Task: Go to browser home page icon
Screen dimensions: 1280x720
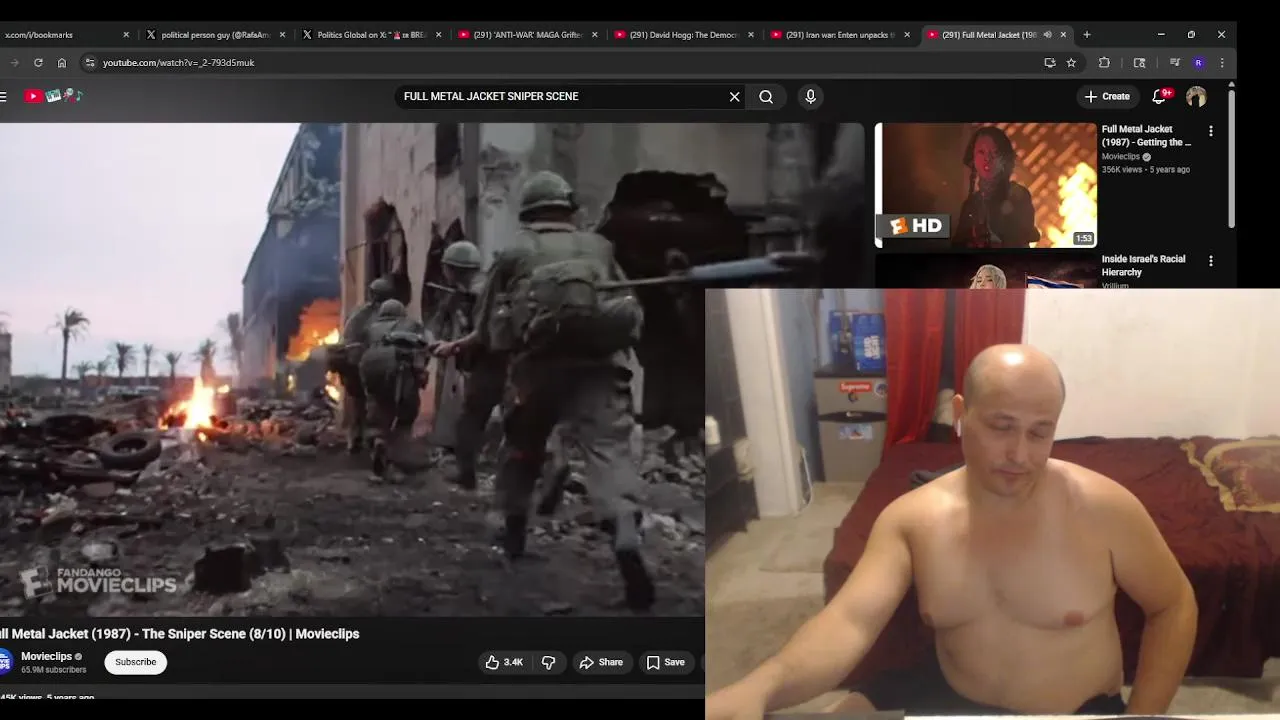Action: 62,62
